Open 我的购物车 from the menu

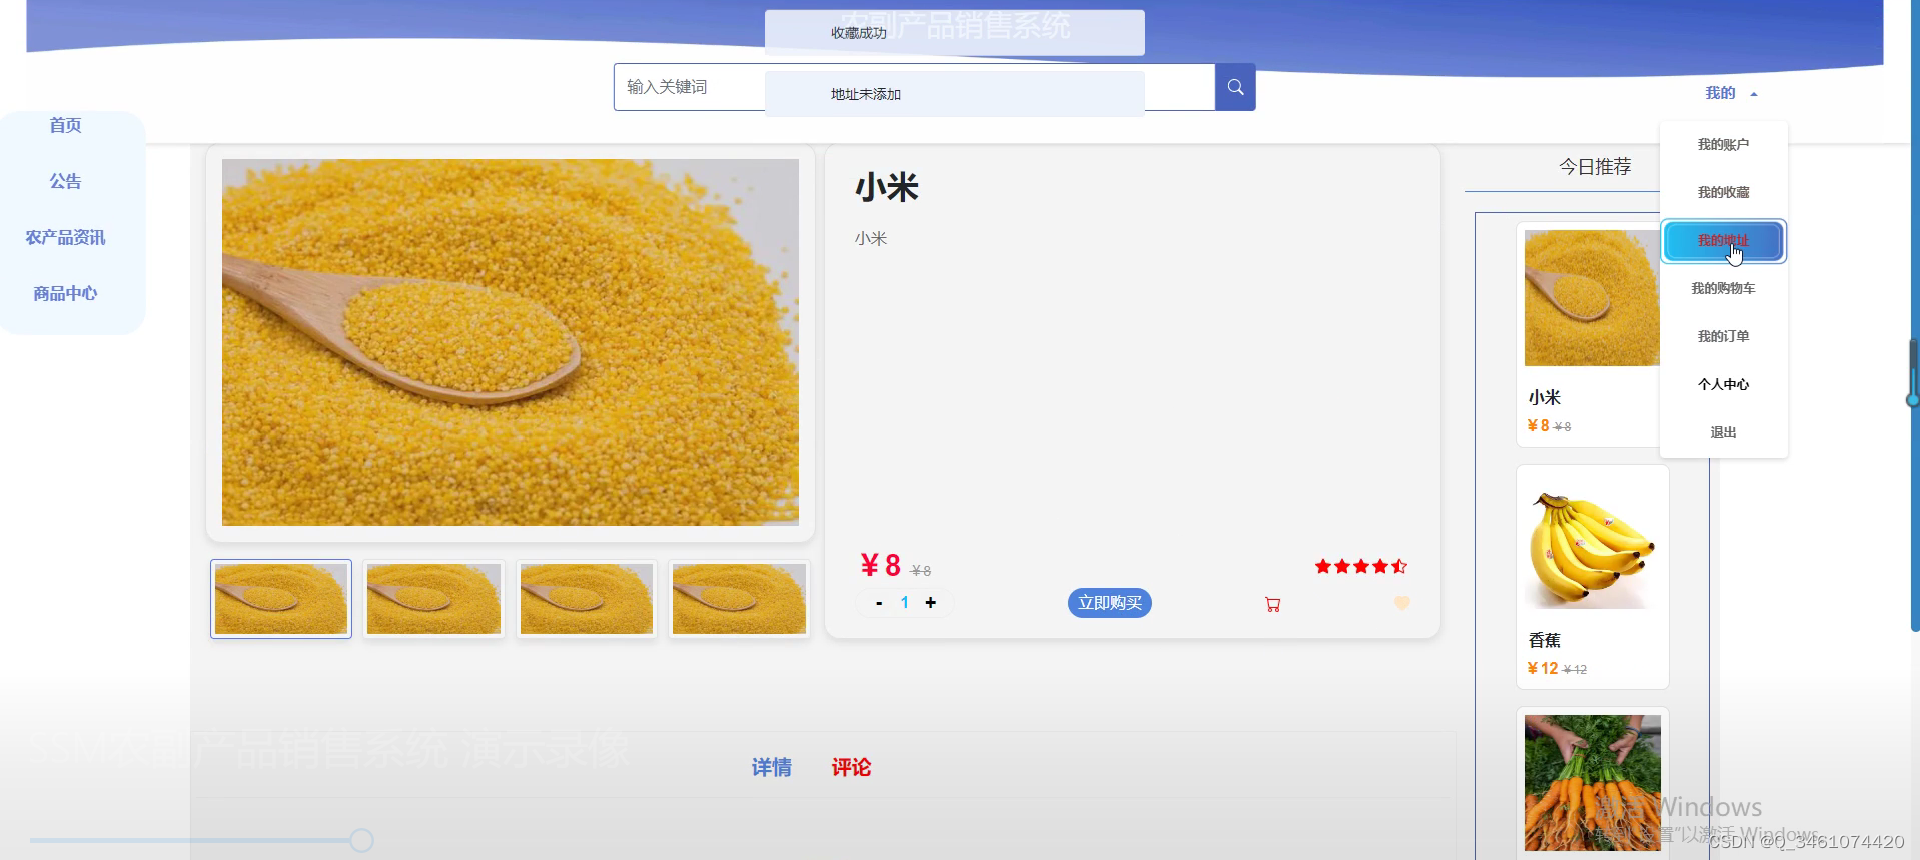1723,288
